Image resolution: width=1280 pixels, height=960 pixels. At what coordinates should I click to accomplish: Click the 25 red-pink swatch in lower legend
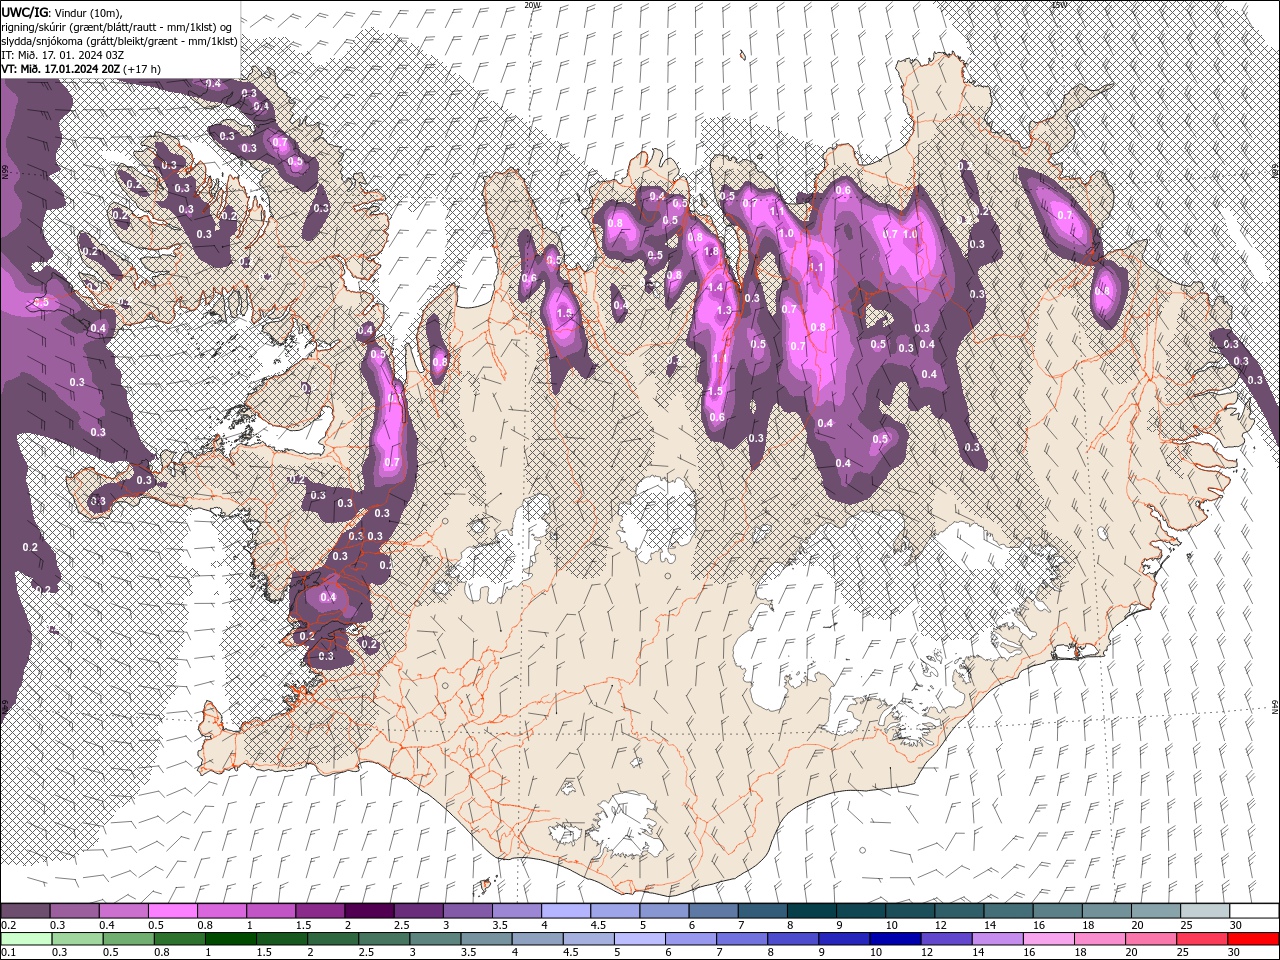pyautogui.click(x=1201, y=939)
